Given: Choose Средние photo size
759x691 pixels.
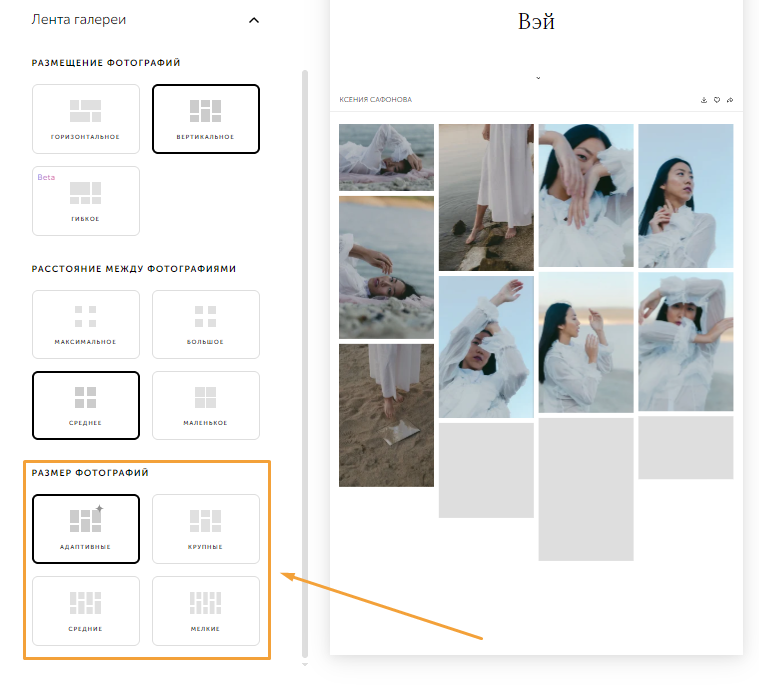Looking at the screenshot, I should point(86,611).
